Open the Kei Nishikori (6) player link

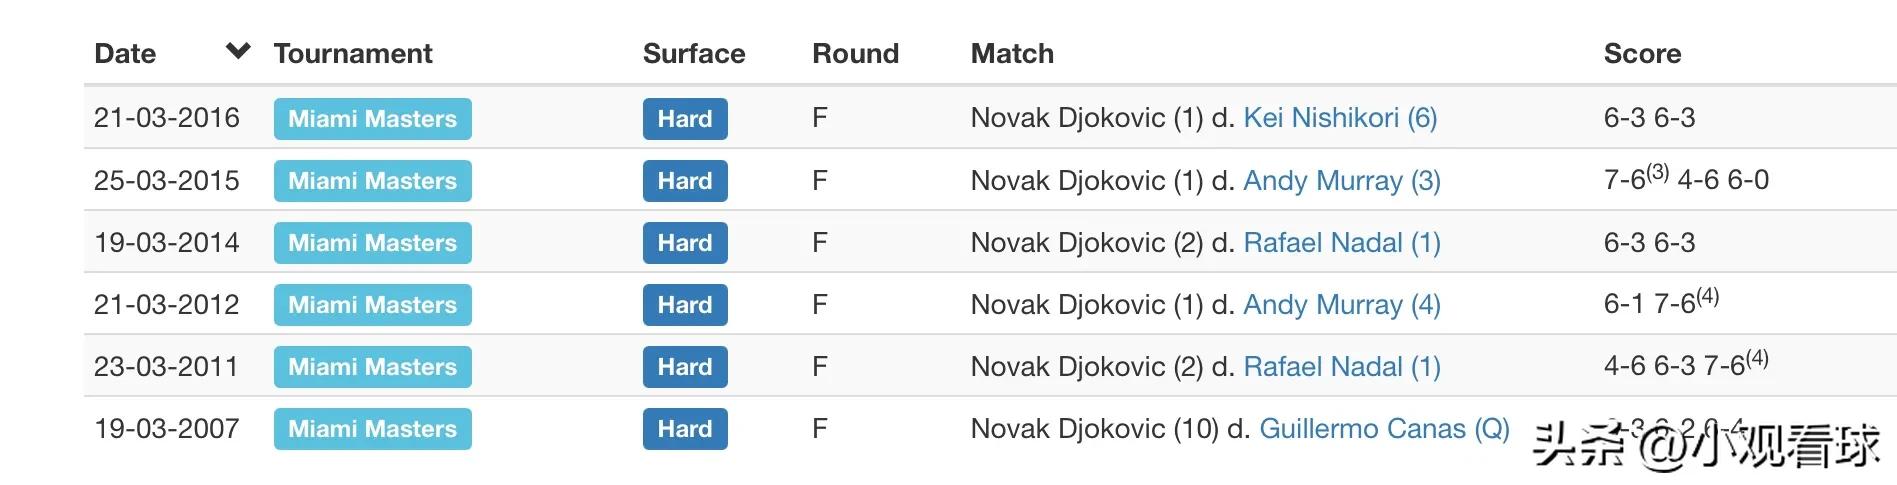coord(1340,118)
